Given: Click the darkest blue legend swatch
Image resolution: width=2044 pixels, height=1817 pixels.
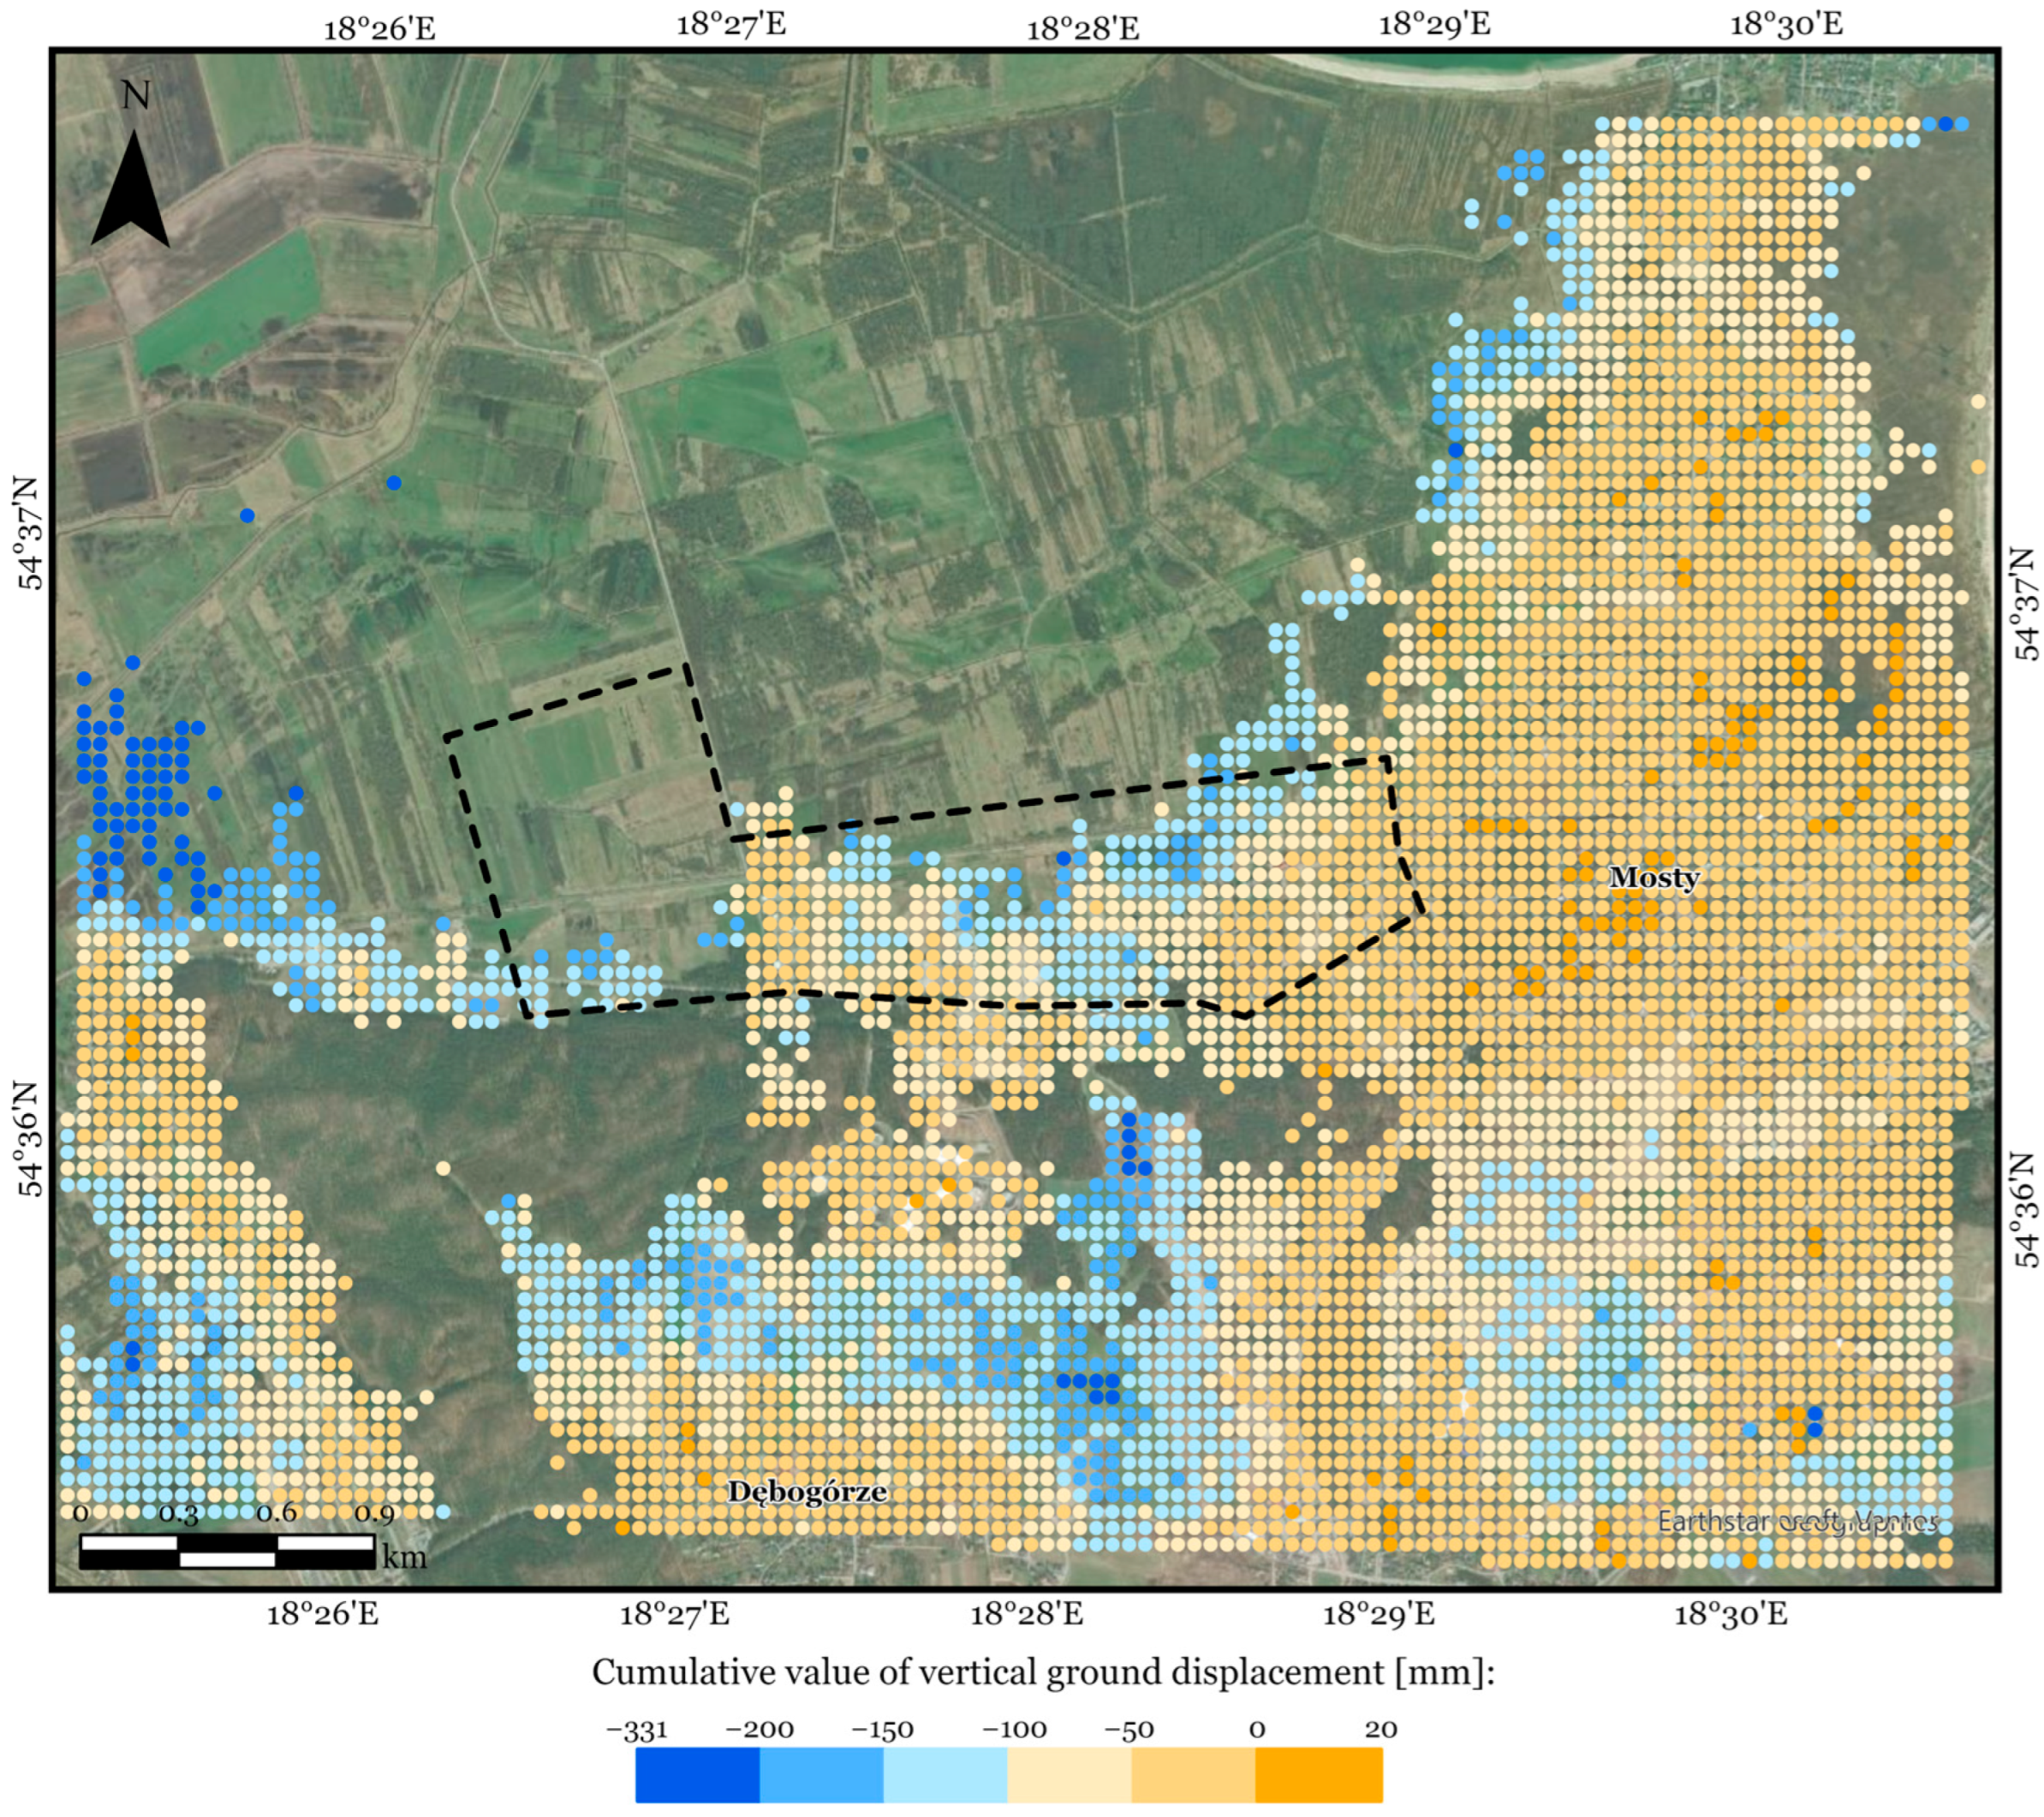Looking at the screenshot, I should coord(697,1774).
